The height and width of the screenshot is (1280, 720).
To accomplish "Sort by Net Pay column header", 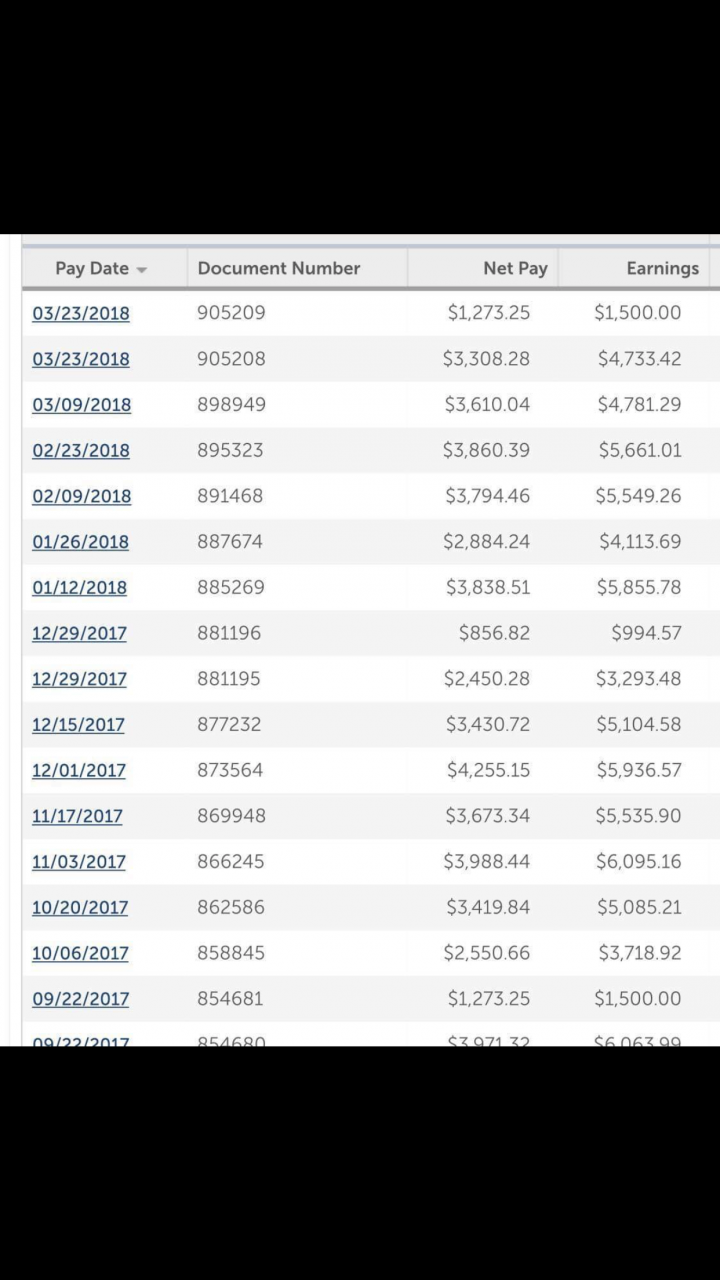I will [515, 268].
